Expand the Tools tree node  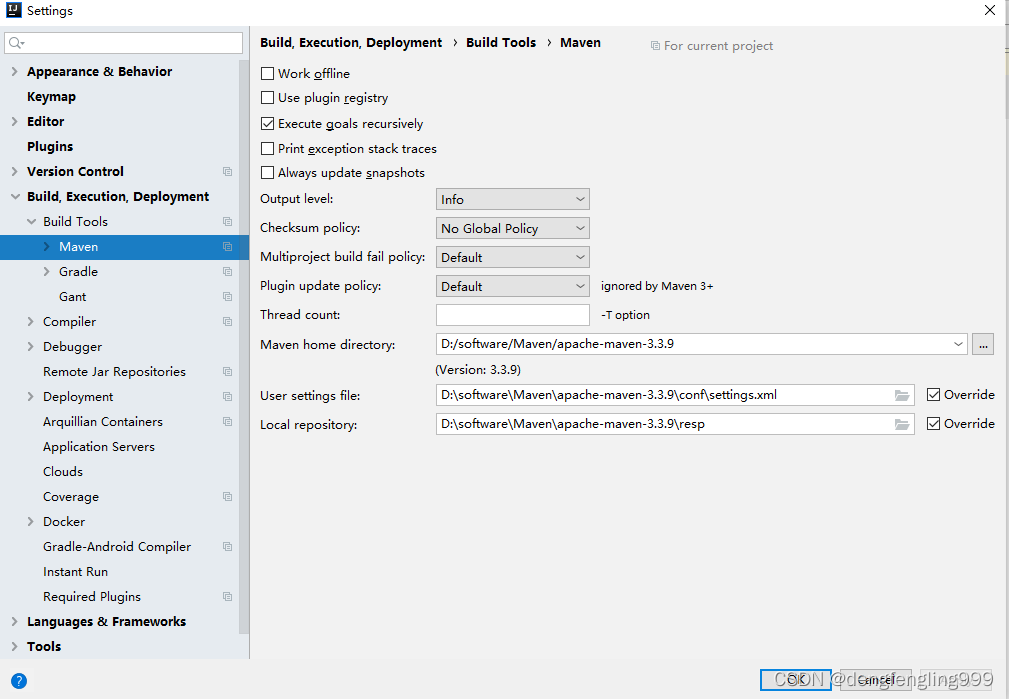pyautogui.click(x=14, y=646)
